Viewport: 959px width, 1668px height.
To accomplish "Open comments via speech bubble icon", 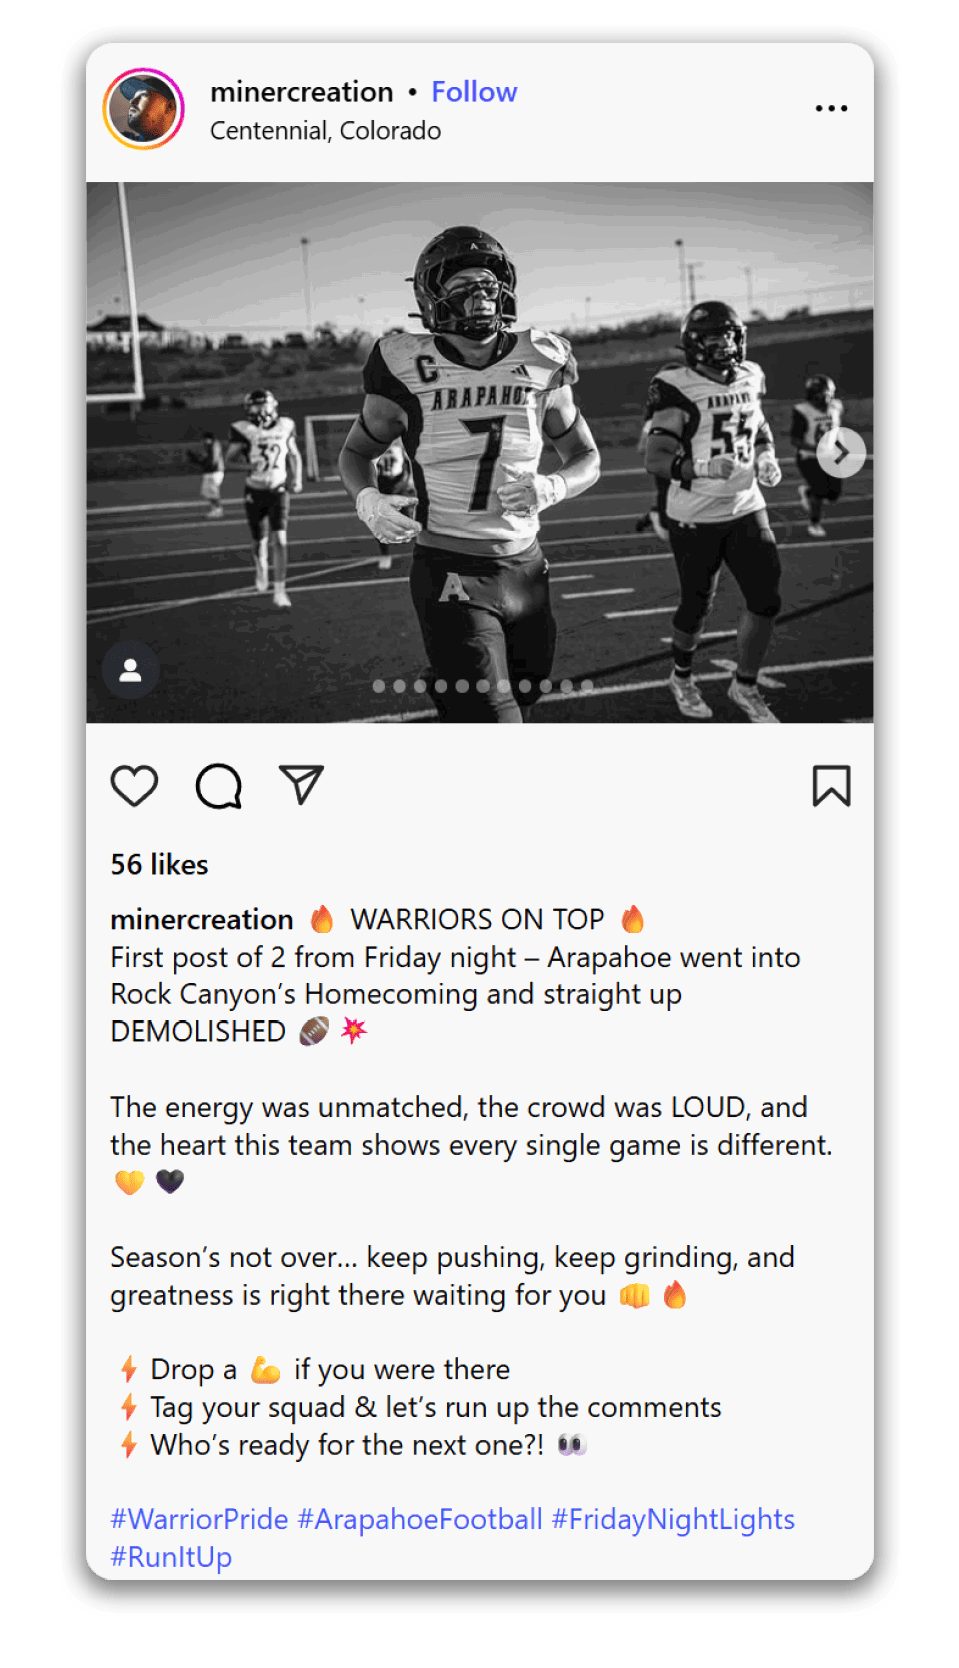I will tap(218, 786).
